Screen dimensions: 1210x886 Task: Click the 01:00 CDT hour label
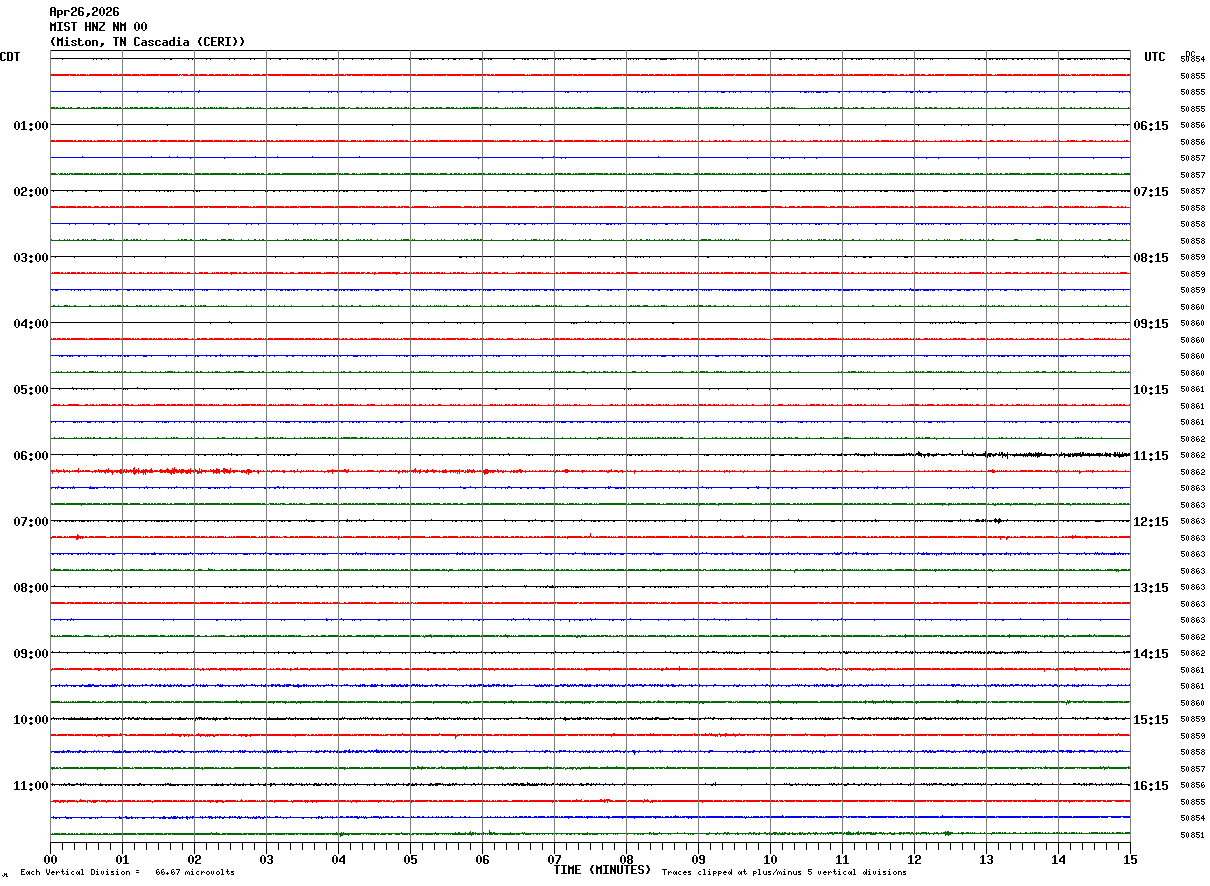[x=31, y=126]
